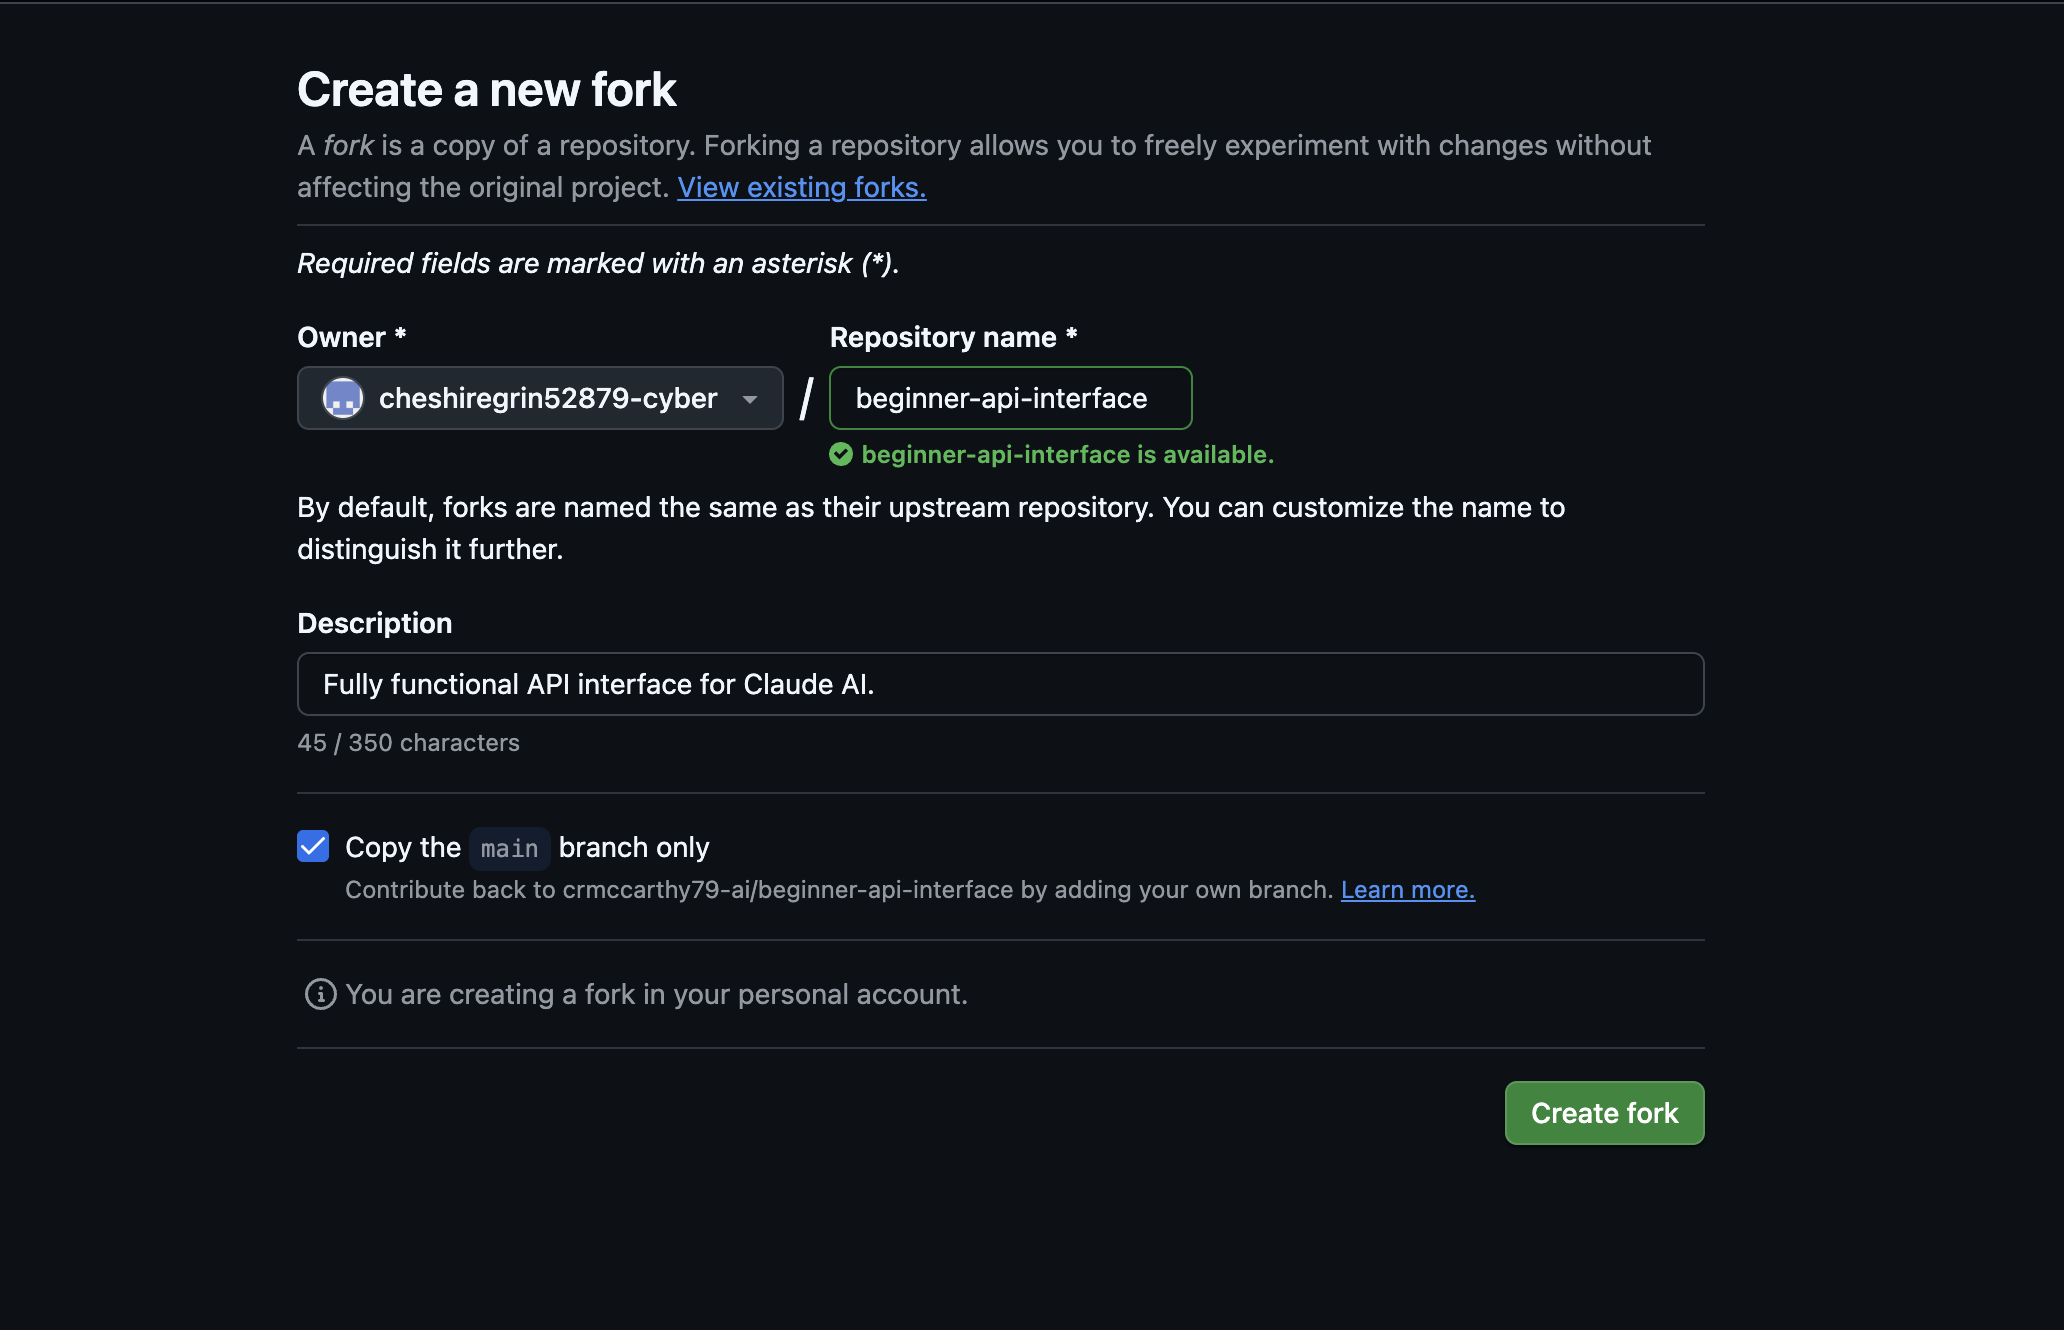Screen dimensions: 2064x1330
Task: Click 'Required fields are marked with an asterisk' note
Action: [x=598, y=263]
